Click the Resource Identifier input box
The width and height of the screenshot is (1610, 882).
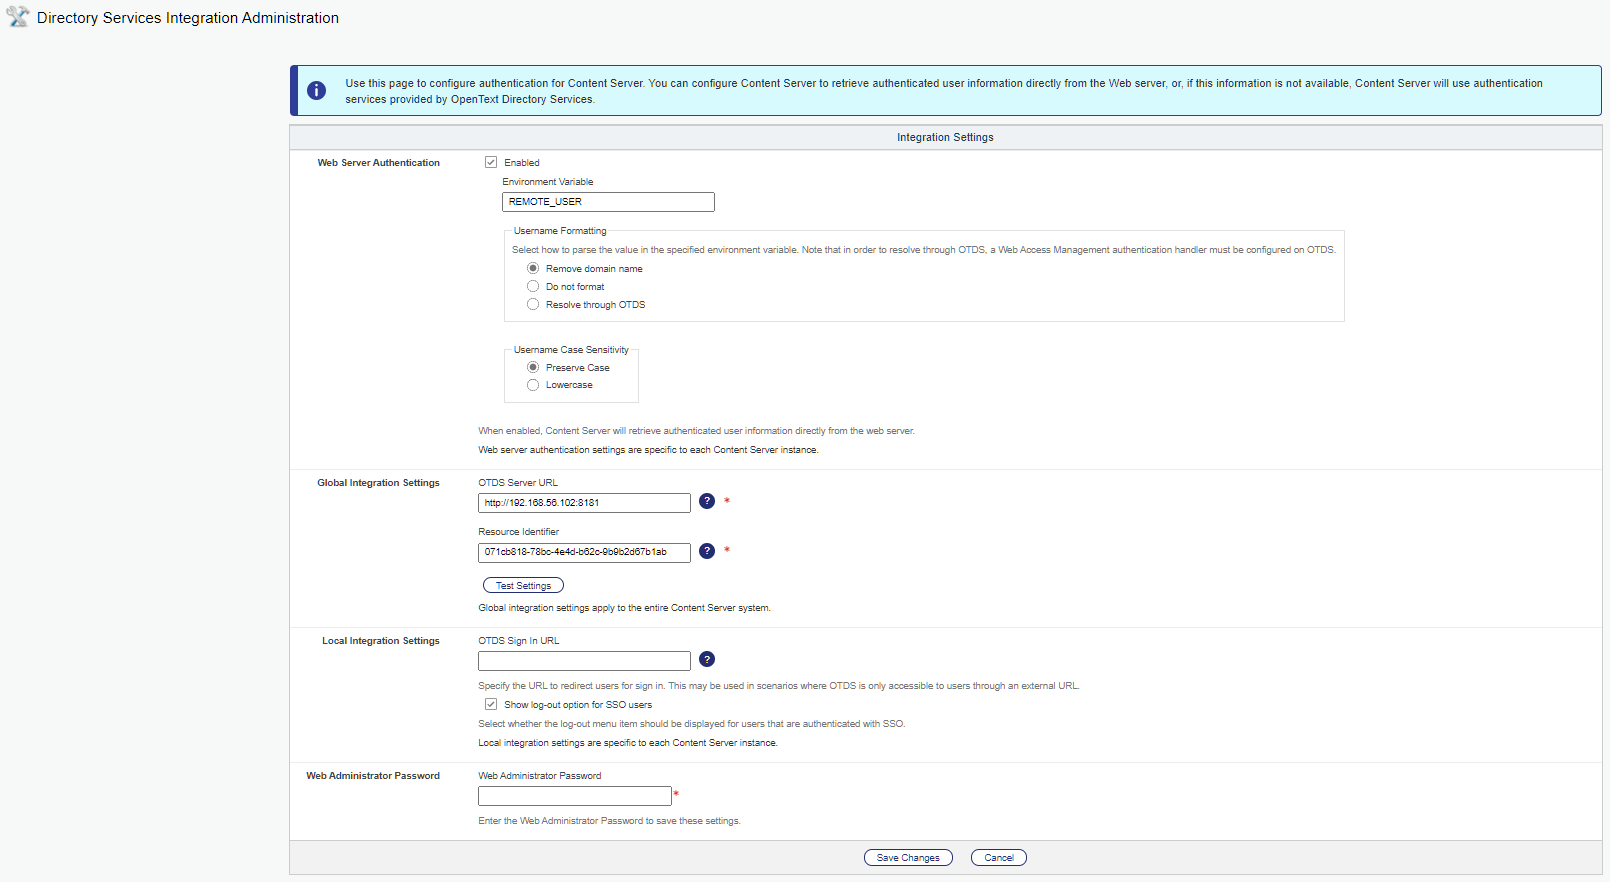tap(584, 553)
